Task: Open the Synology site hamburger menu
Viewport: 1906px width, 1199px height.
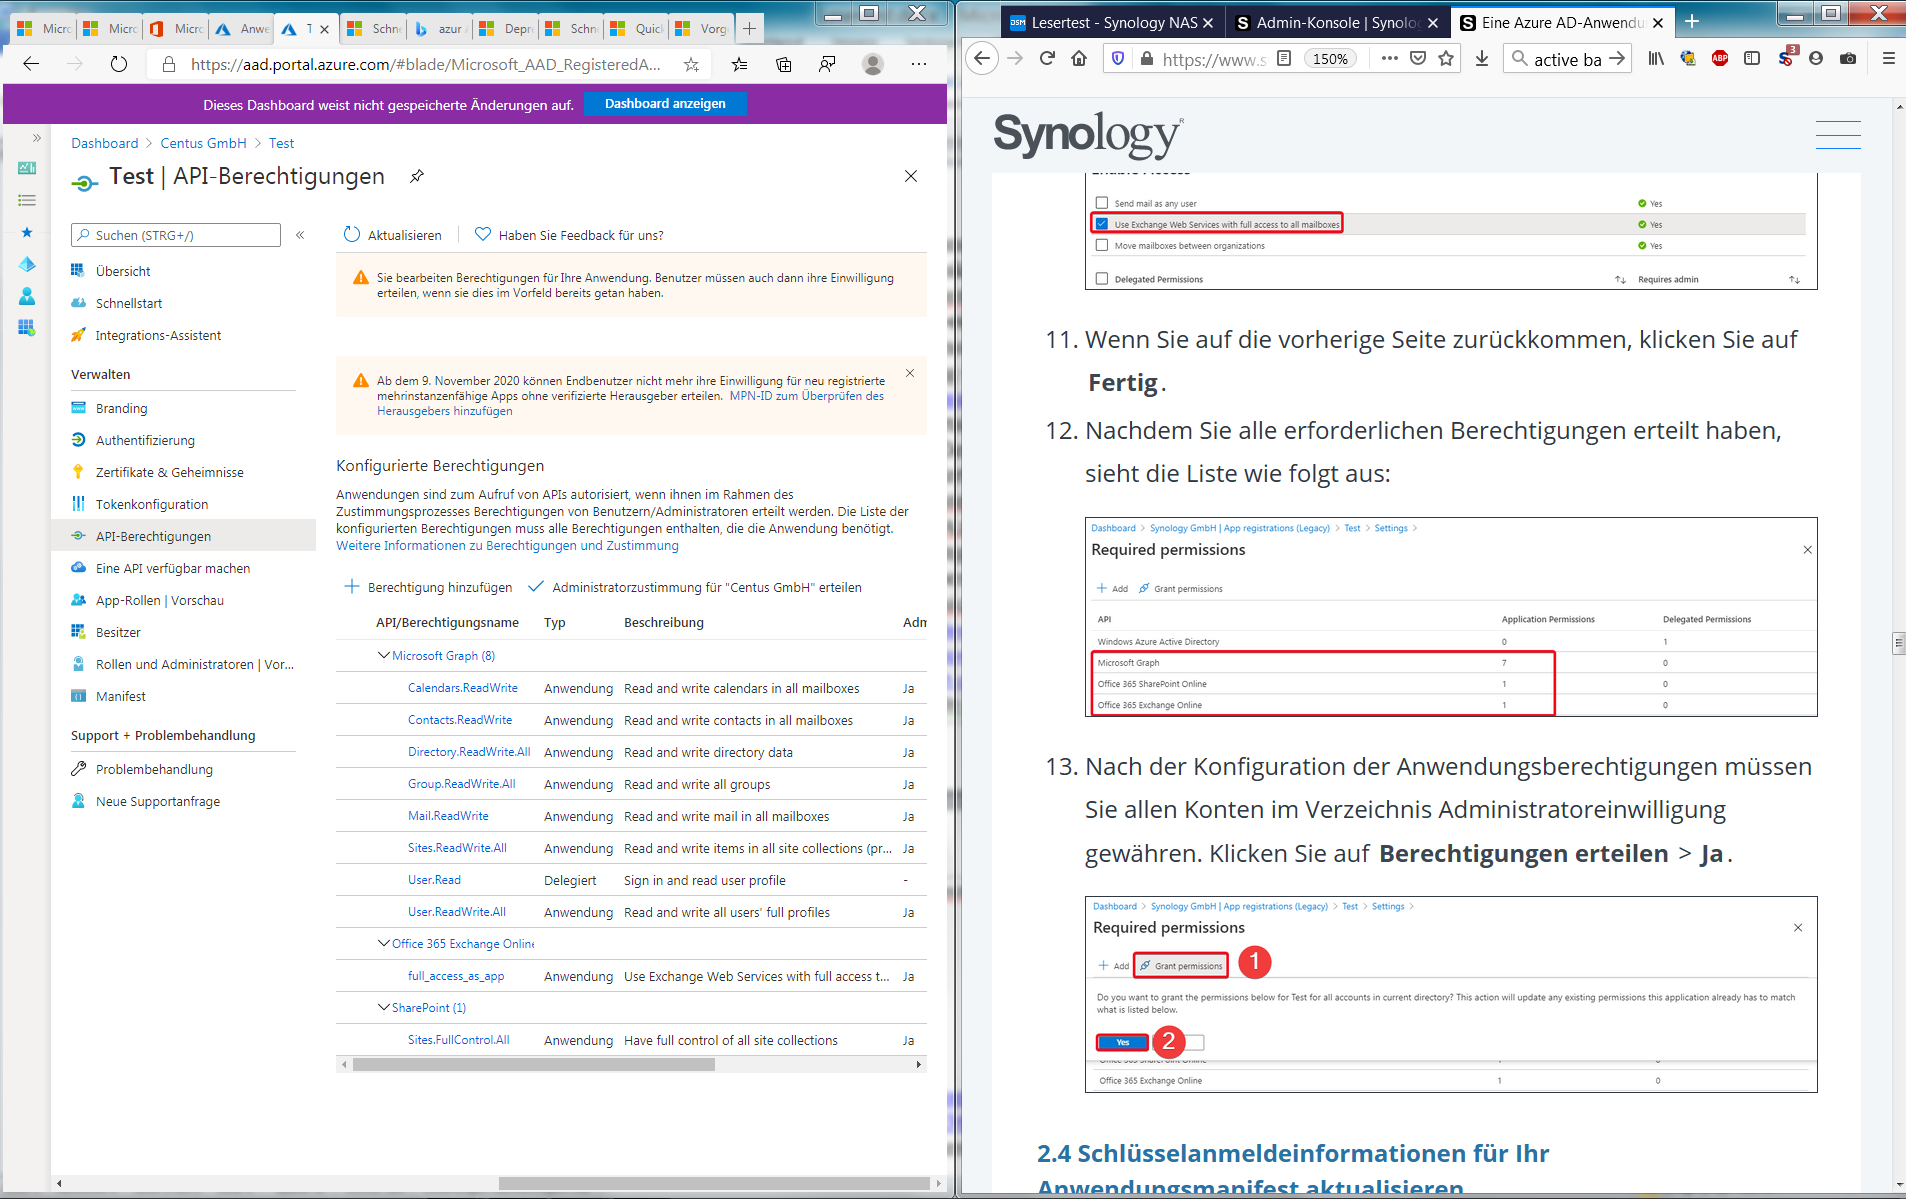Action: click(1838, 135)
